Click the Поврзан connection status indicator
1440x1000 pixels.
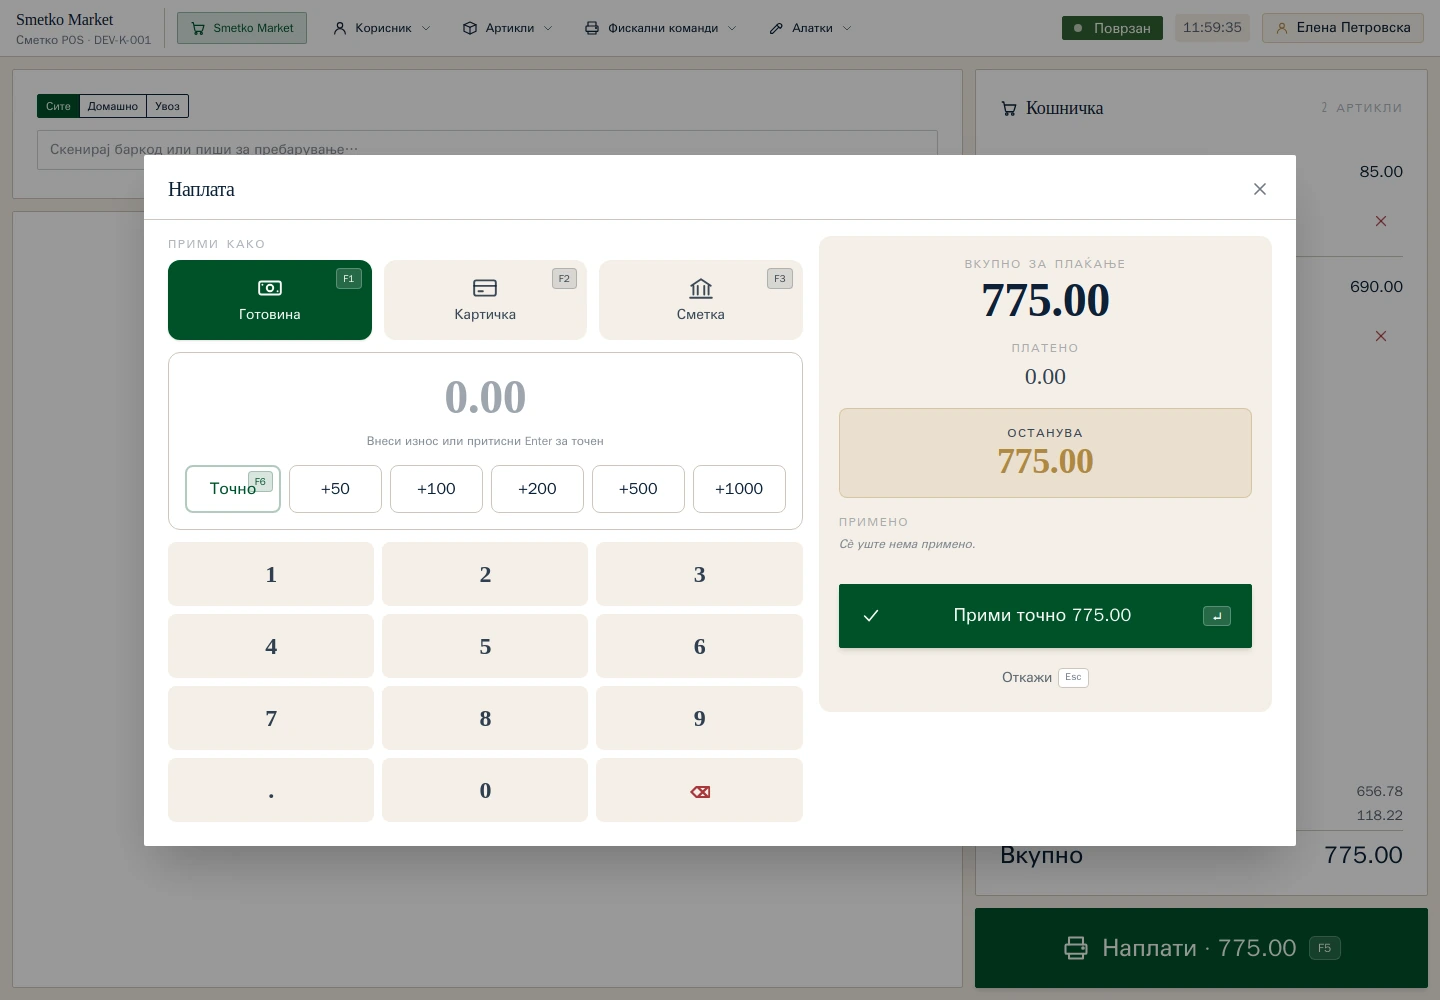coord(1112,28)
